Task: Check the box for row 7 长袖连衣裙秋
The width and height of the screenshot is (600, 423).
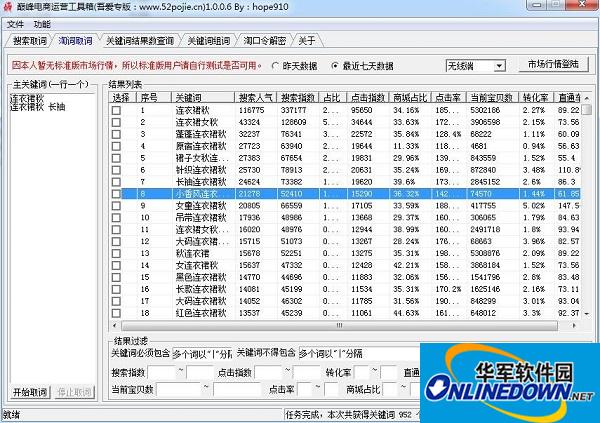Action: [x=116, y=181]
